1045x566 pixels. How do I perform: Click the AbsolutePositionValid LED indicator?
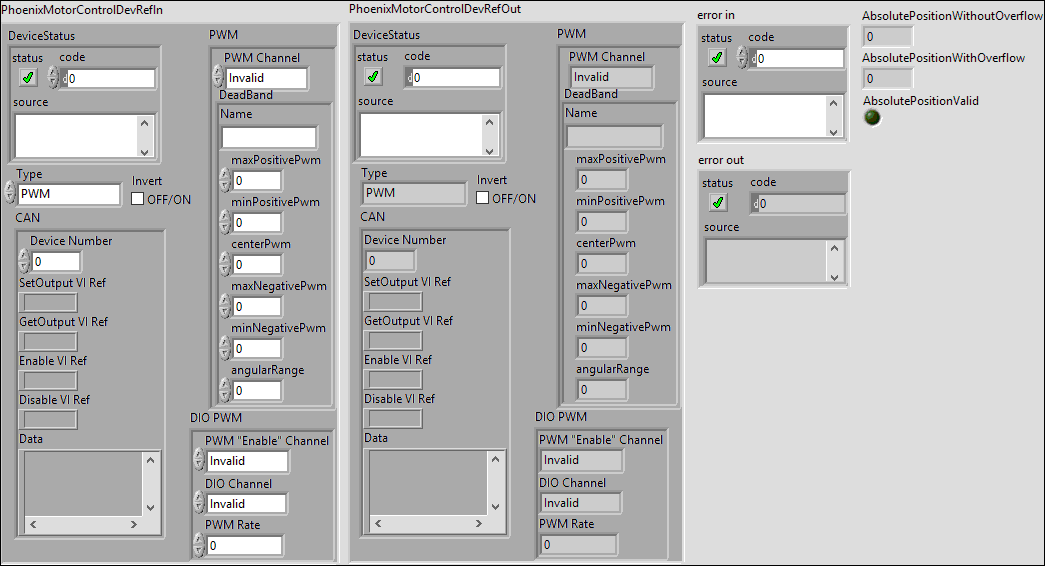pyautogui.click(x=872, y=118)
